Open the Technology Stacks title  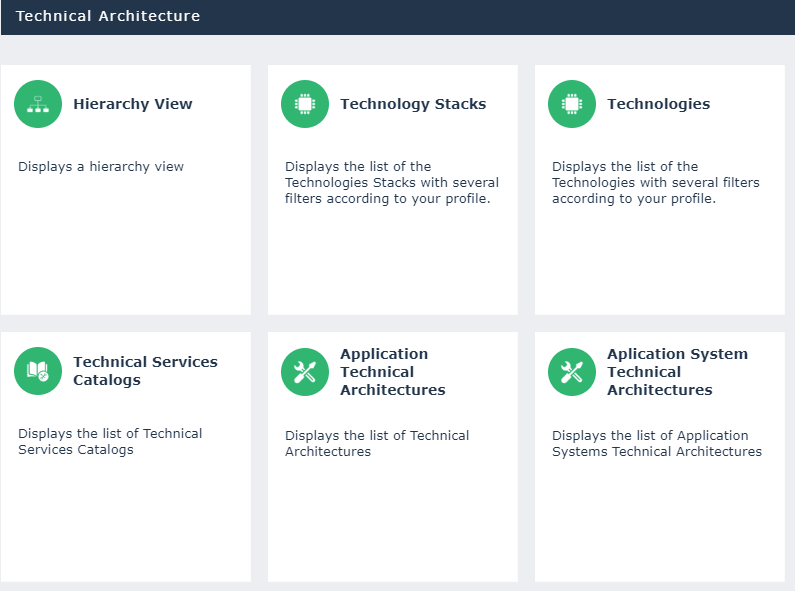pos(413,104)
